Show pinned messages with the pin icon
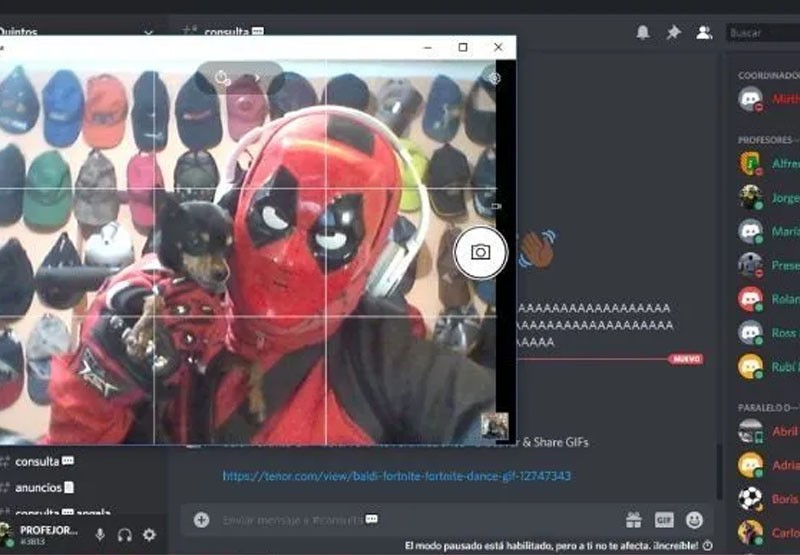The image size is (800, 555). (673, 32)
